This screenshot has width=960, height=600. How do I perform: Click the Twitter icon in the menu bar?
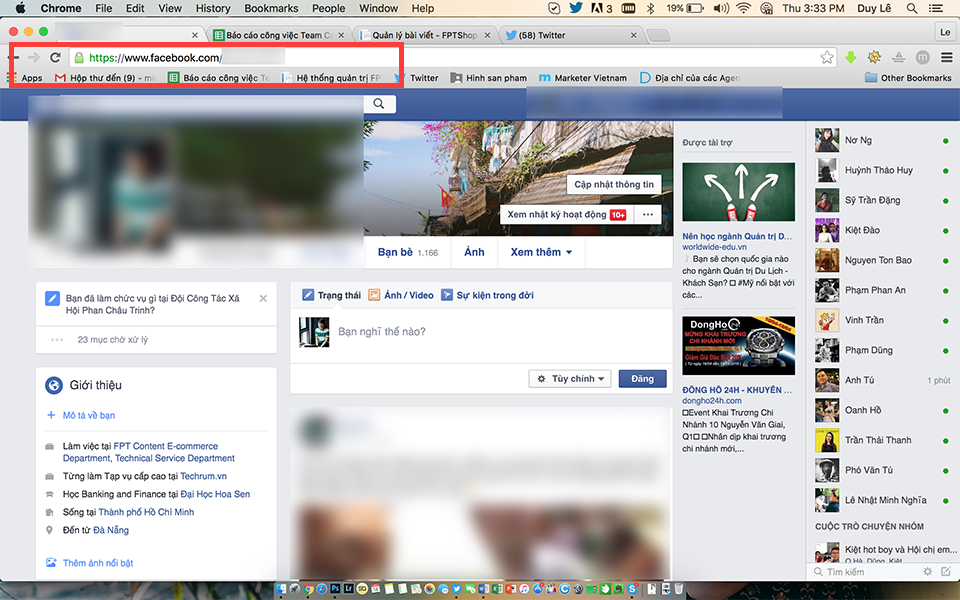tap(578, 8)
